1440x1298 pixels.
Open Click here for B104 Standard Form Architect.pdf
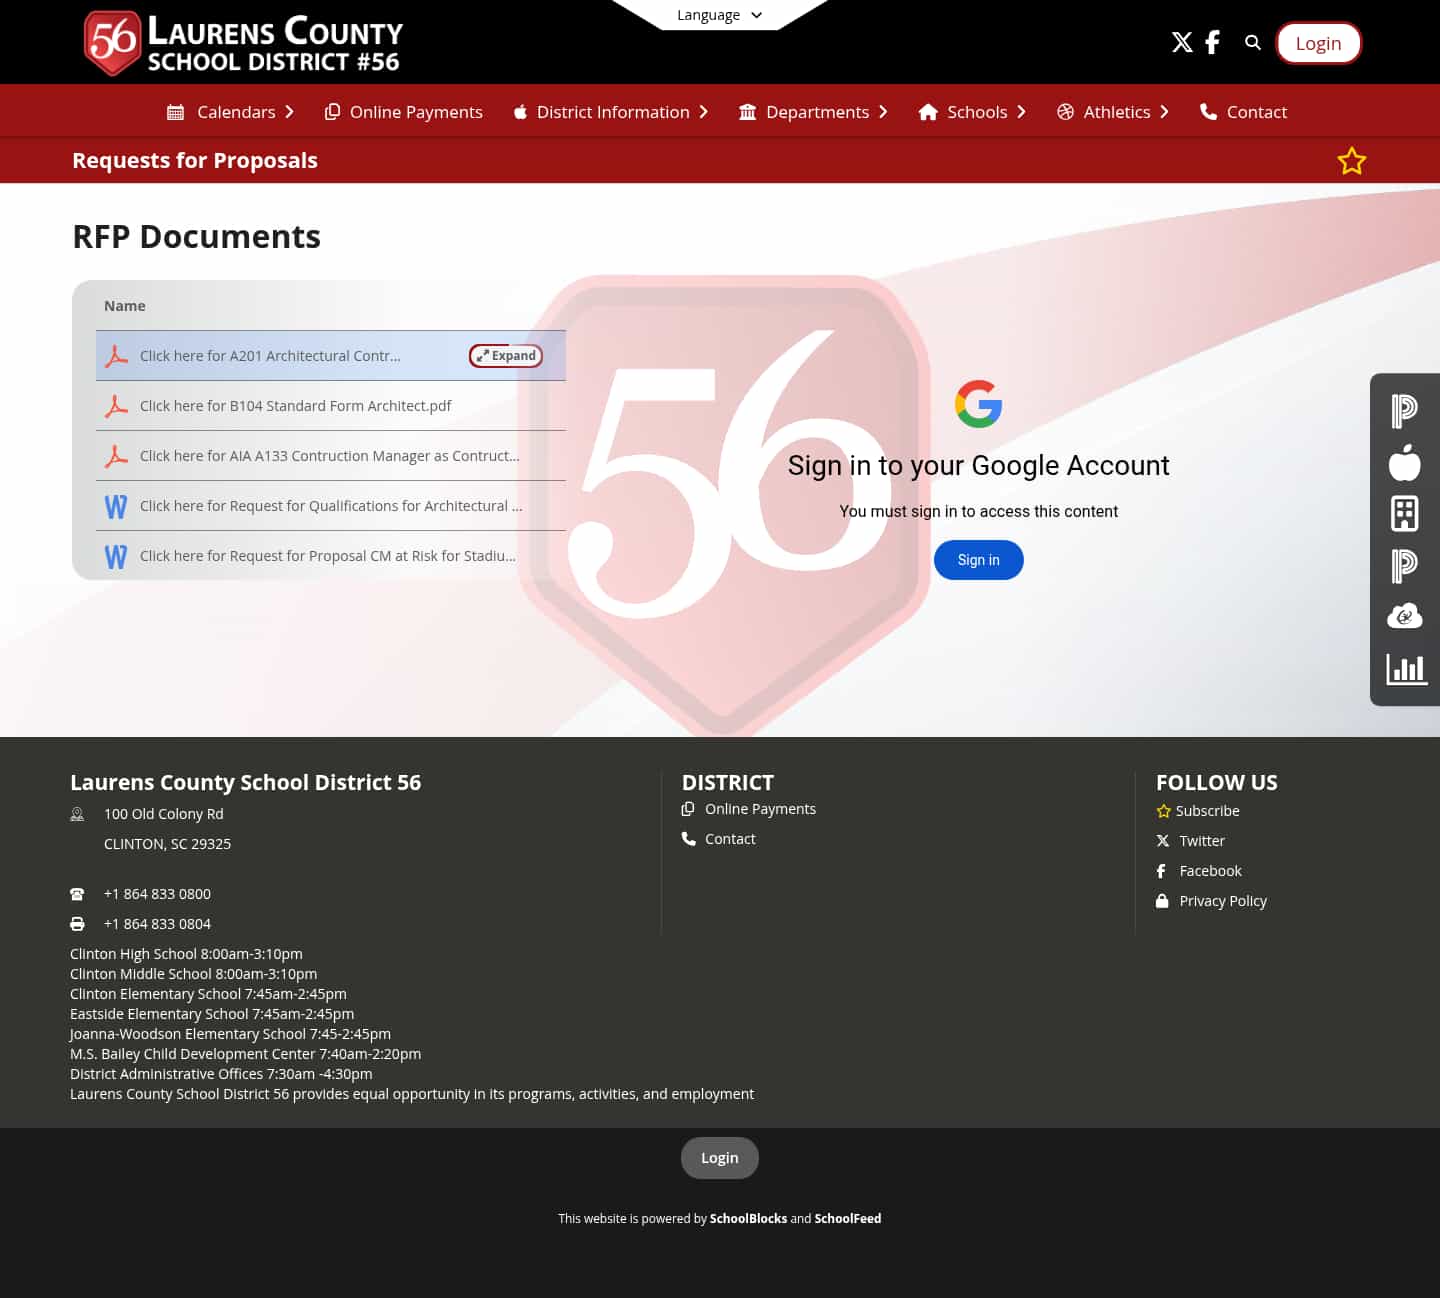296,406
